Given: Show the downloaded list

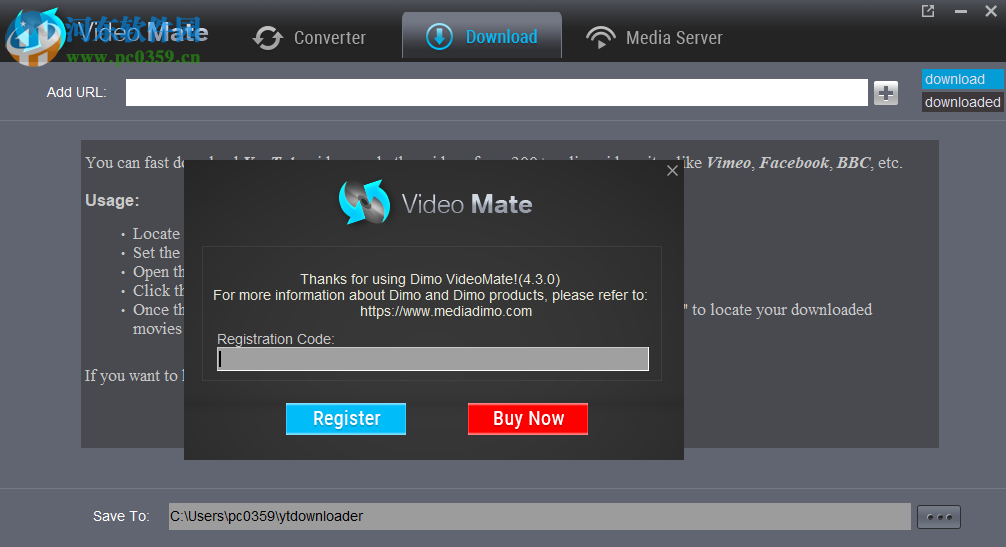Looking at the screenshot, I should [x=962, y=102].
